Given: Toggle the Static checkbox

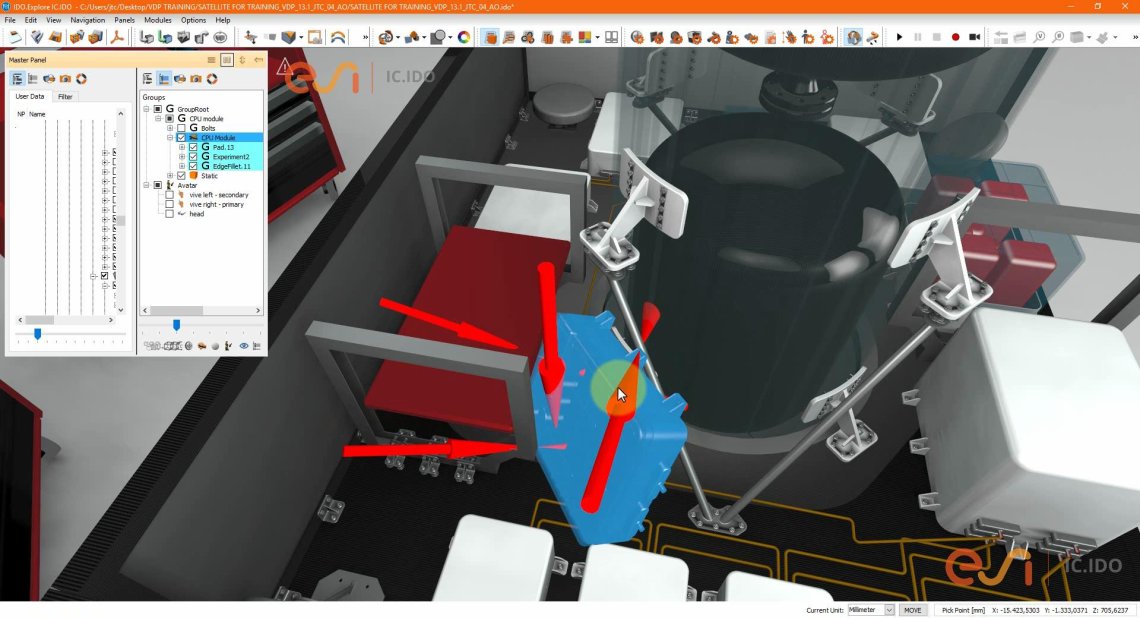Looking at the screenshot, I should click(181, 175).
